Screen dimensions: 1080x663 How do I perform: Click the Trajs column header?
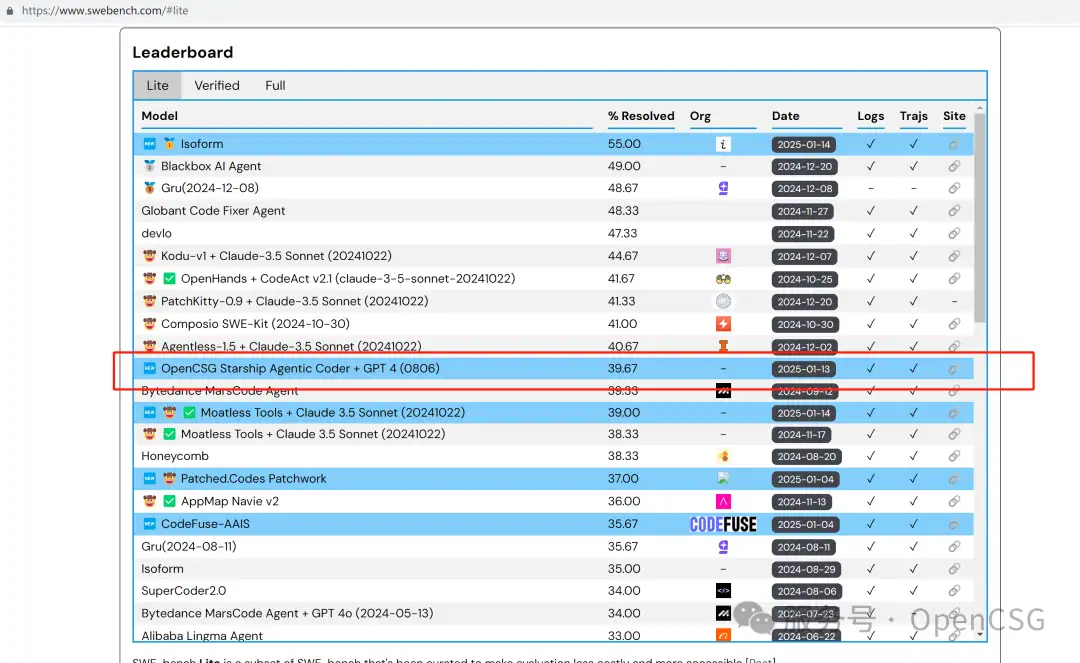pyautogui.click(x=913, y=116)
